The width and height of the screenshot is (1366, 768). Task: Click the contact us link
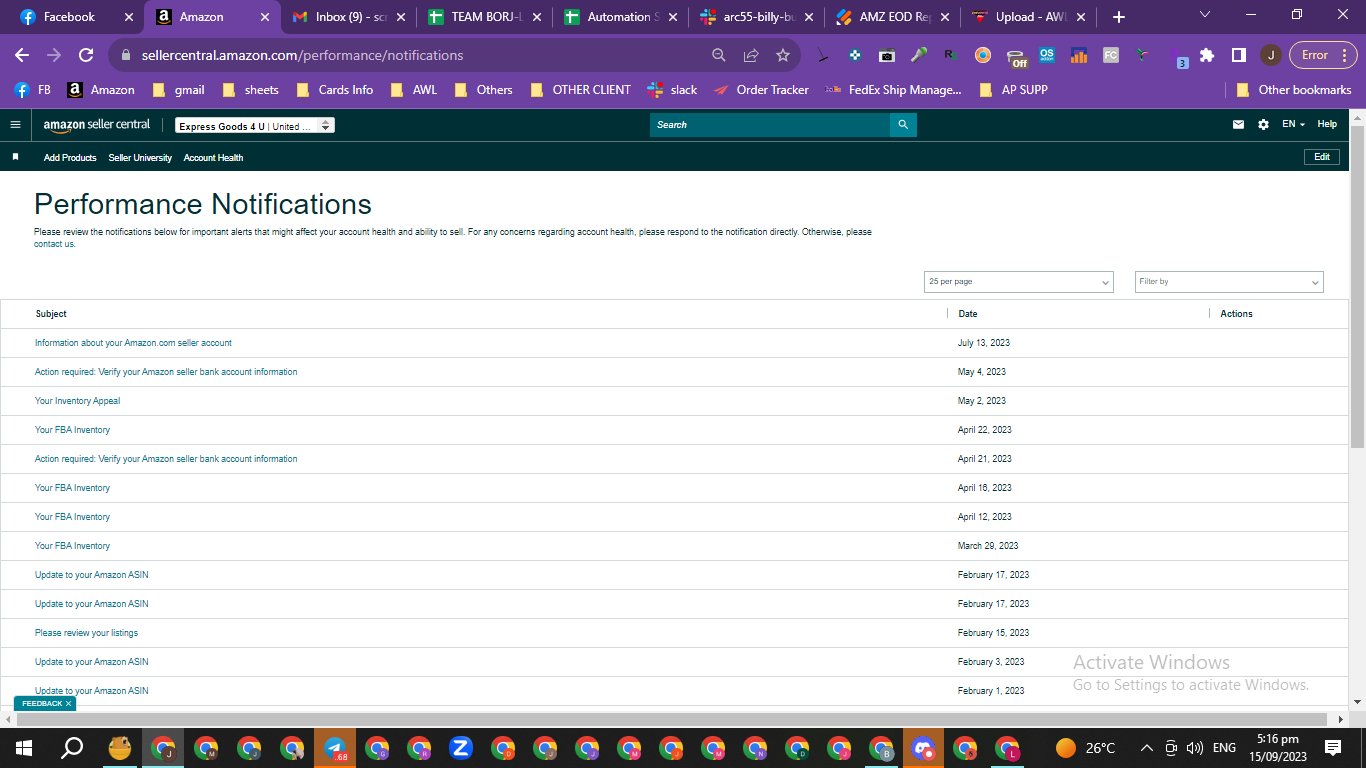point(54,244)
